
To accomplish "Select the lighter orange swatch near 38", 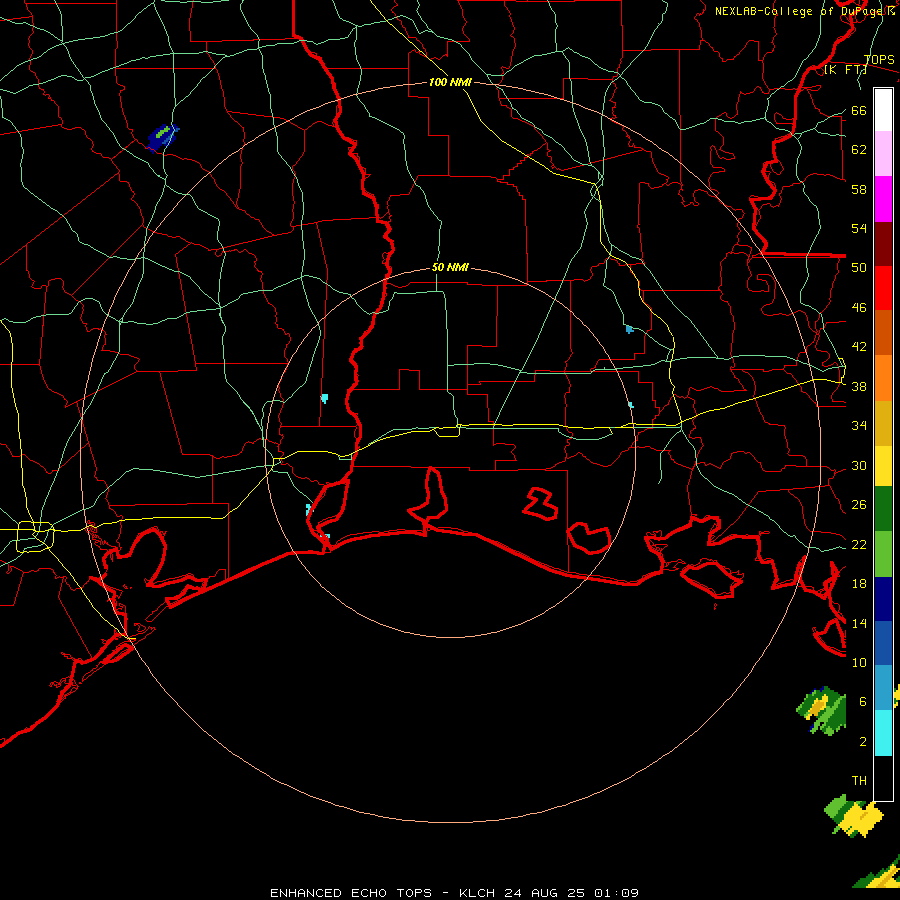I will coord(883,378).
